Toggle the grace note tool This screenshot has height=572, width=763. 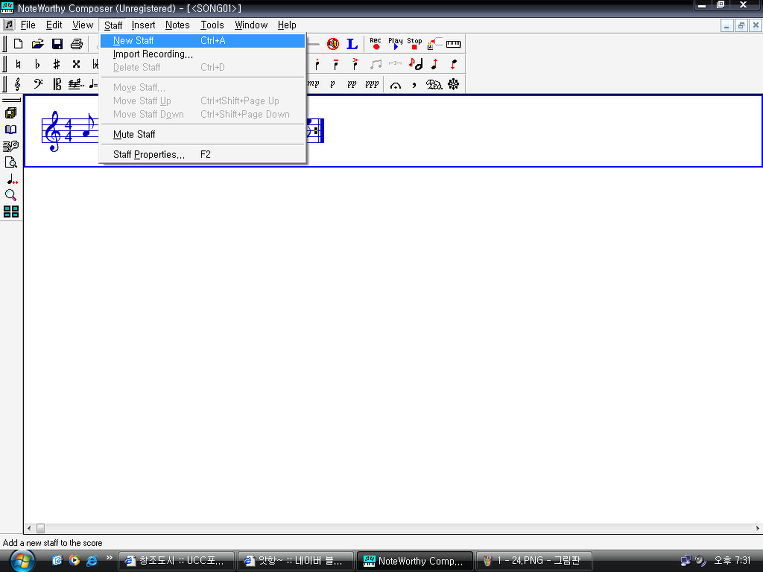coord(415,64)
